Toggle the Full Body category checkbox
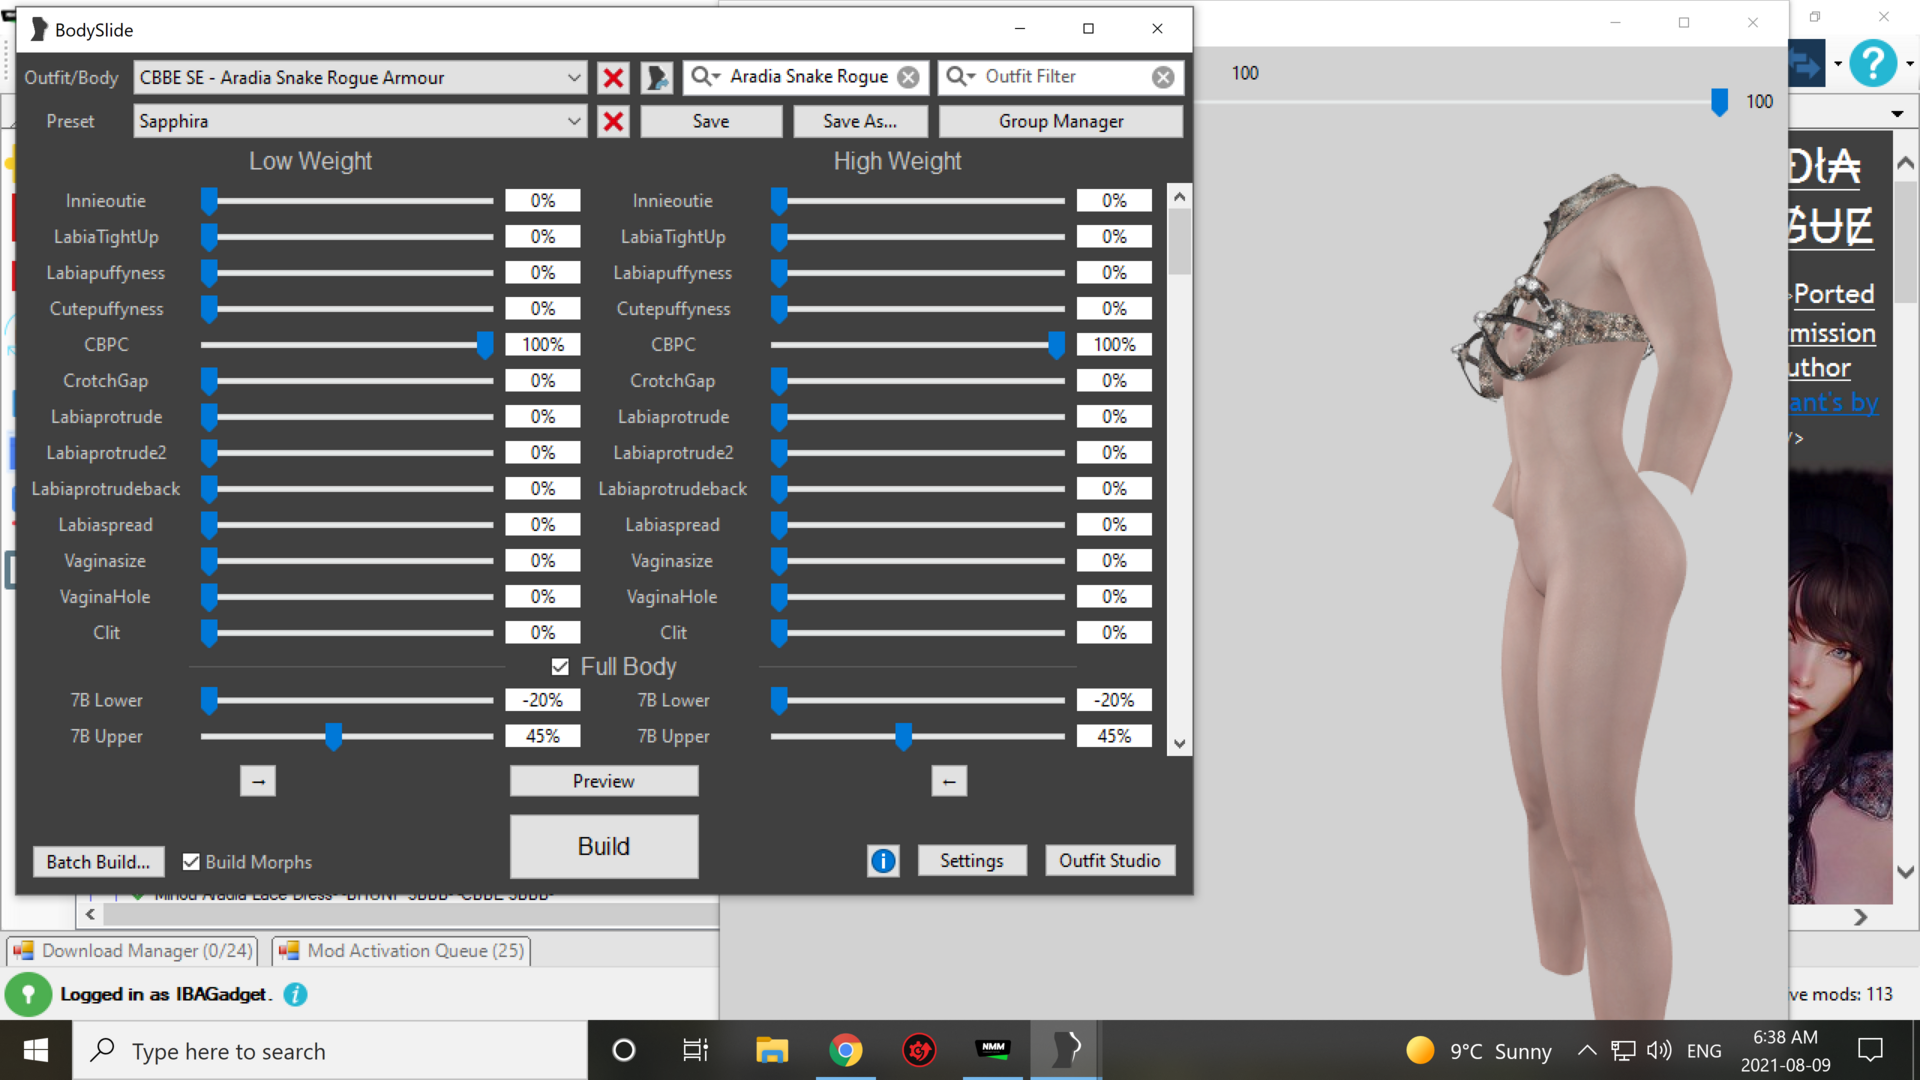The height and width of the screenshot is (1080, 1920). tap(560, 667)
